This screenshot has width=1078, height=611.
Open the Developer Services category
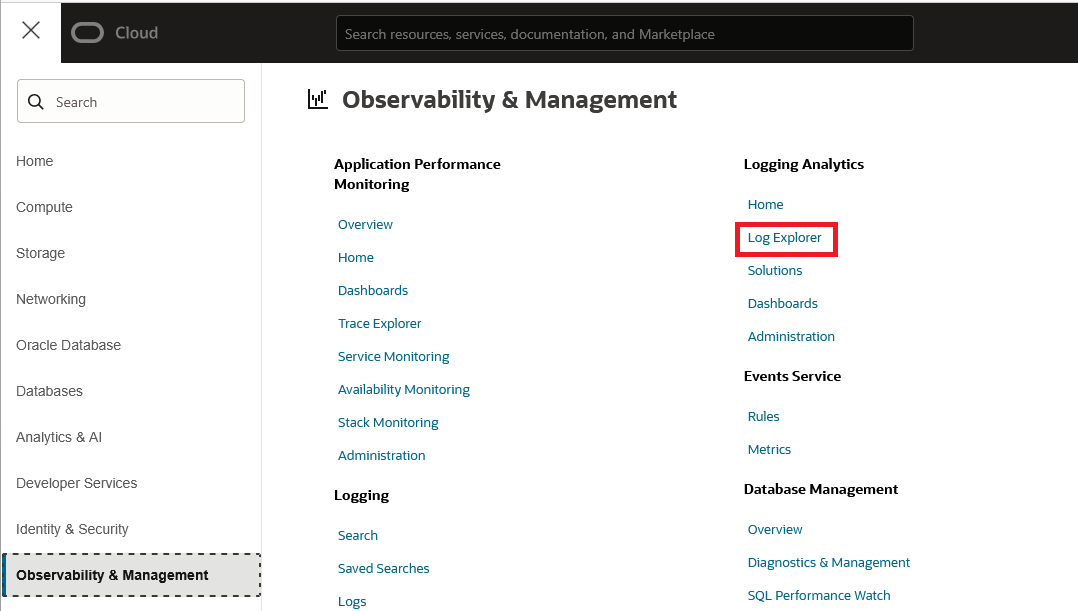coord(76,483)
